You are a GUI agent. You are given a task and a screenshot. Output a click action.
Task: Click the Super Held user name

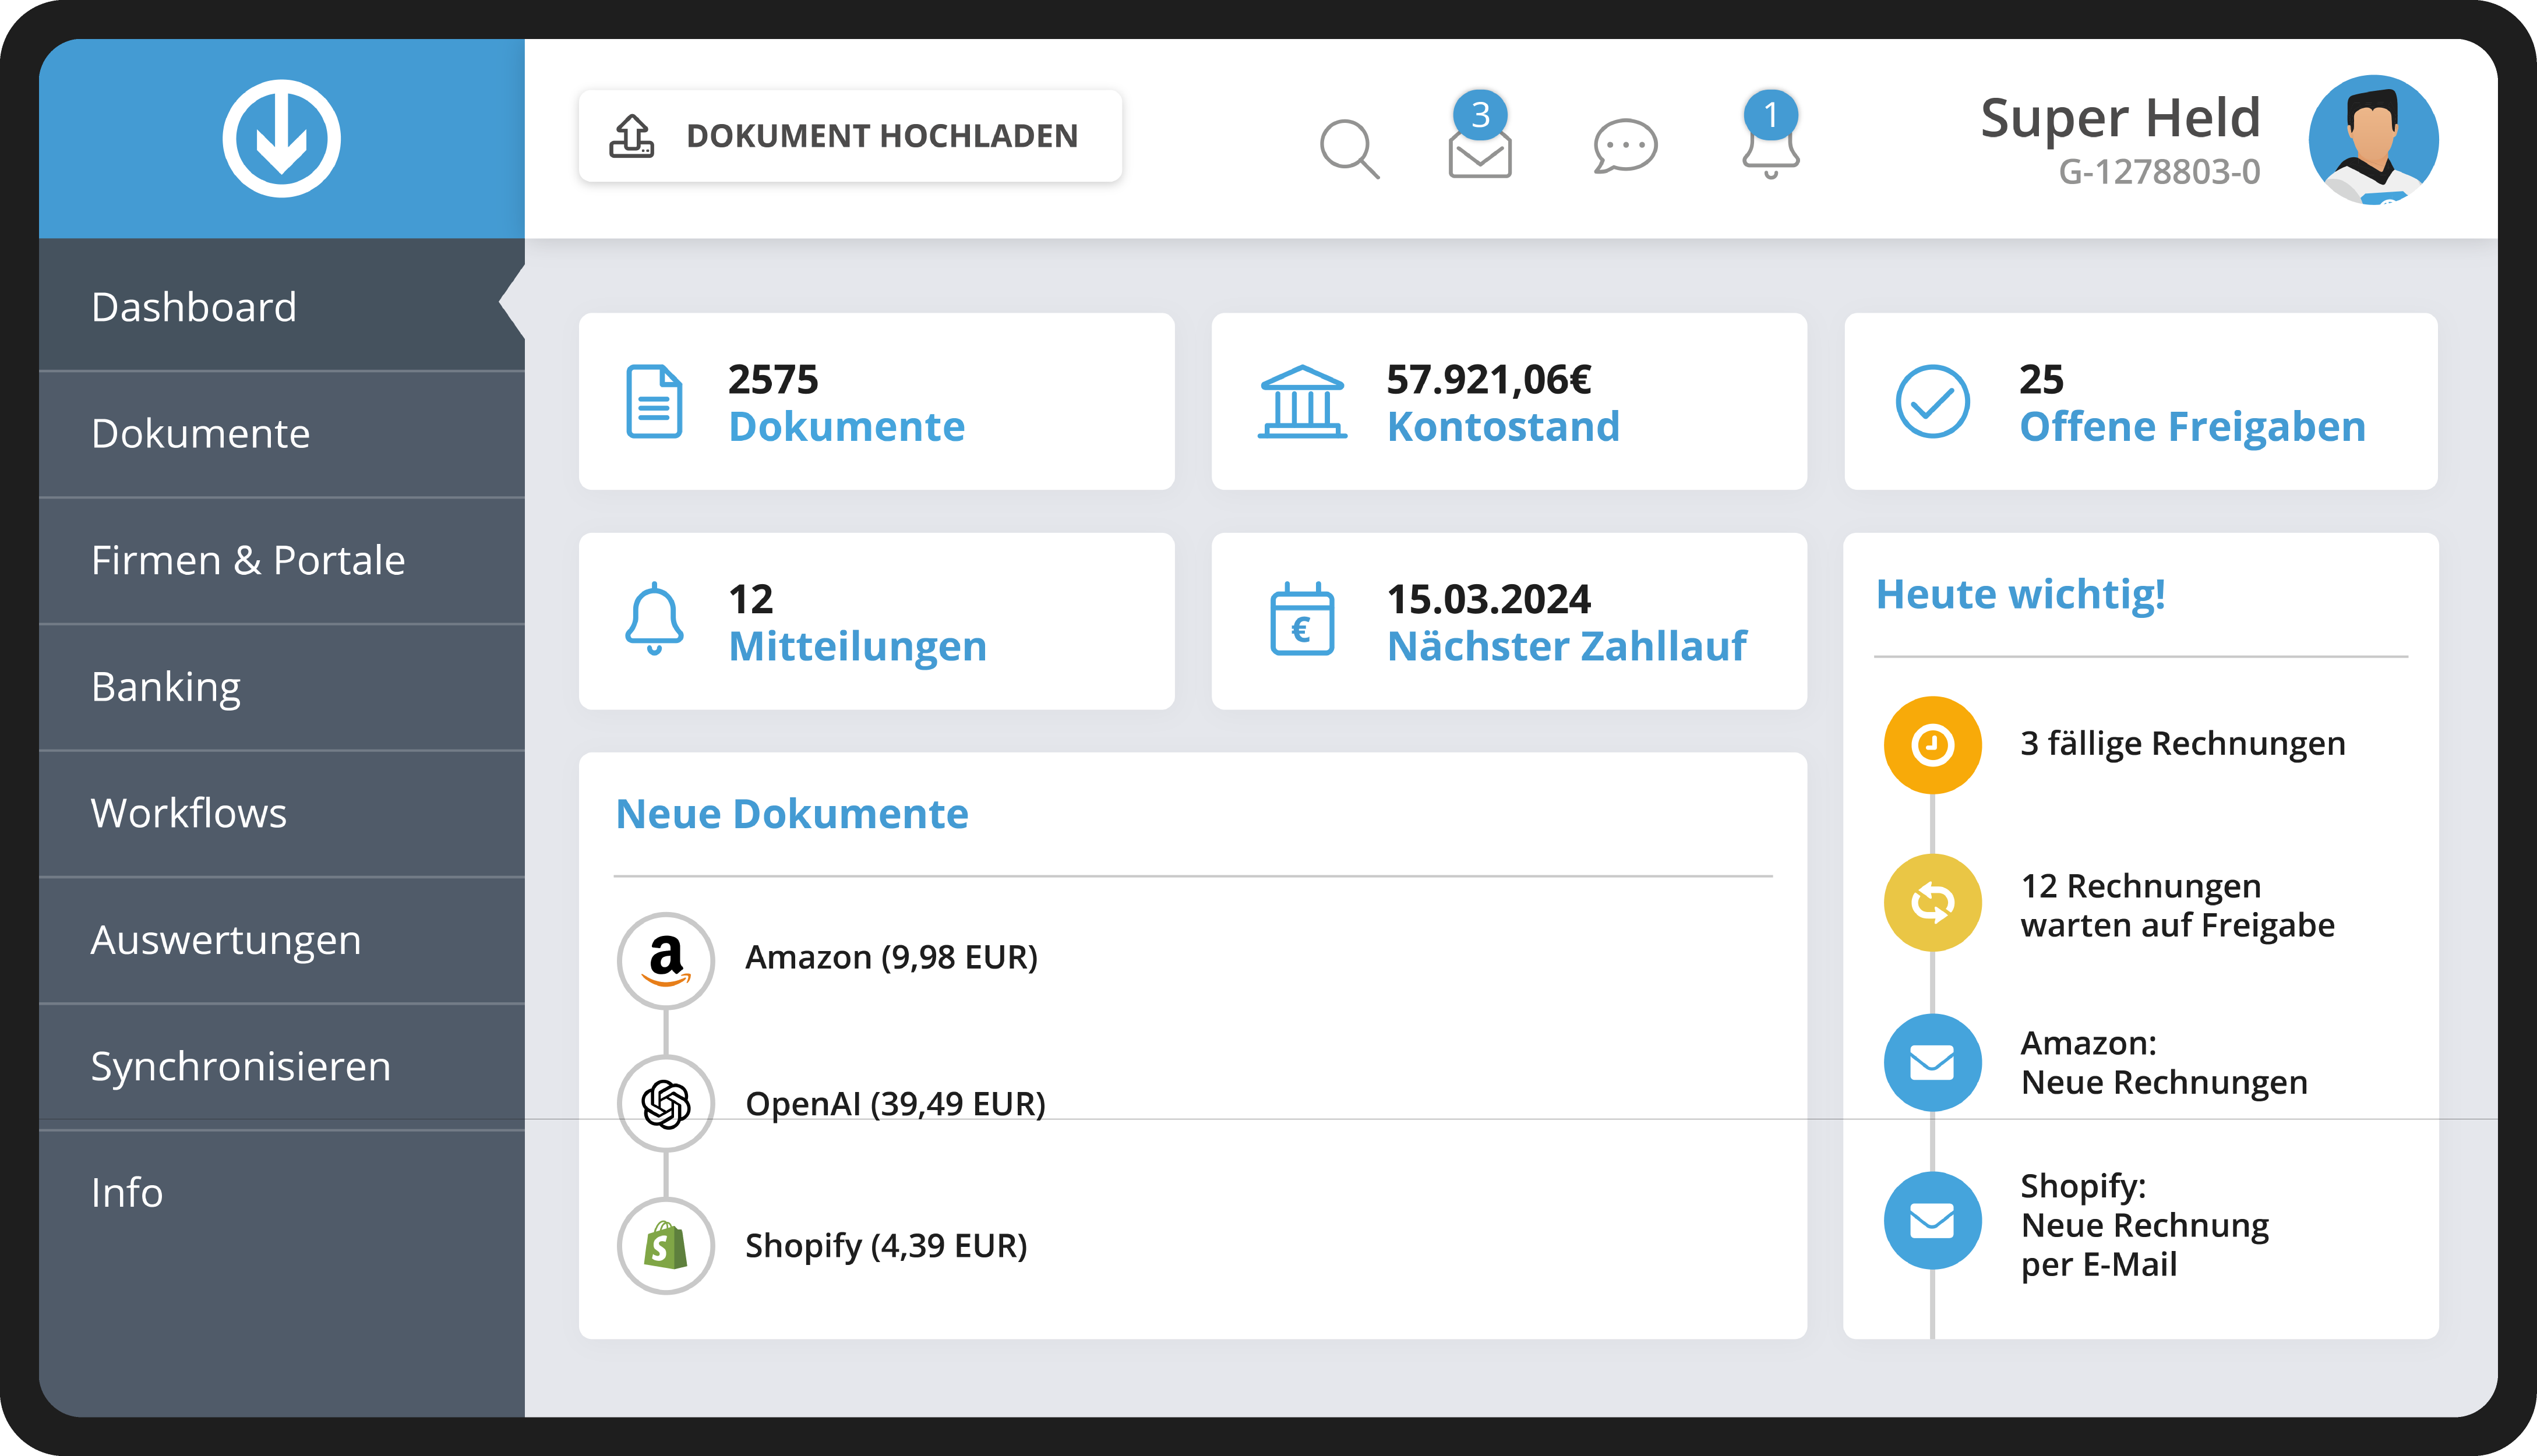pyautogui.click(x=2120, y=118)
